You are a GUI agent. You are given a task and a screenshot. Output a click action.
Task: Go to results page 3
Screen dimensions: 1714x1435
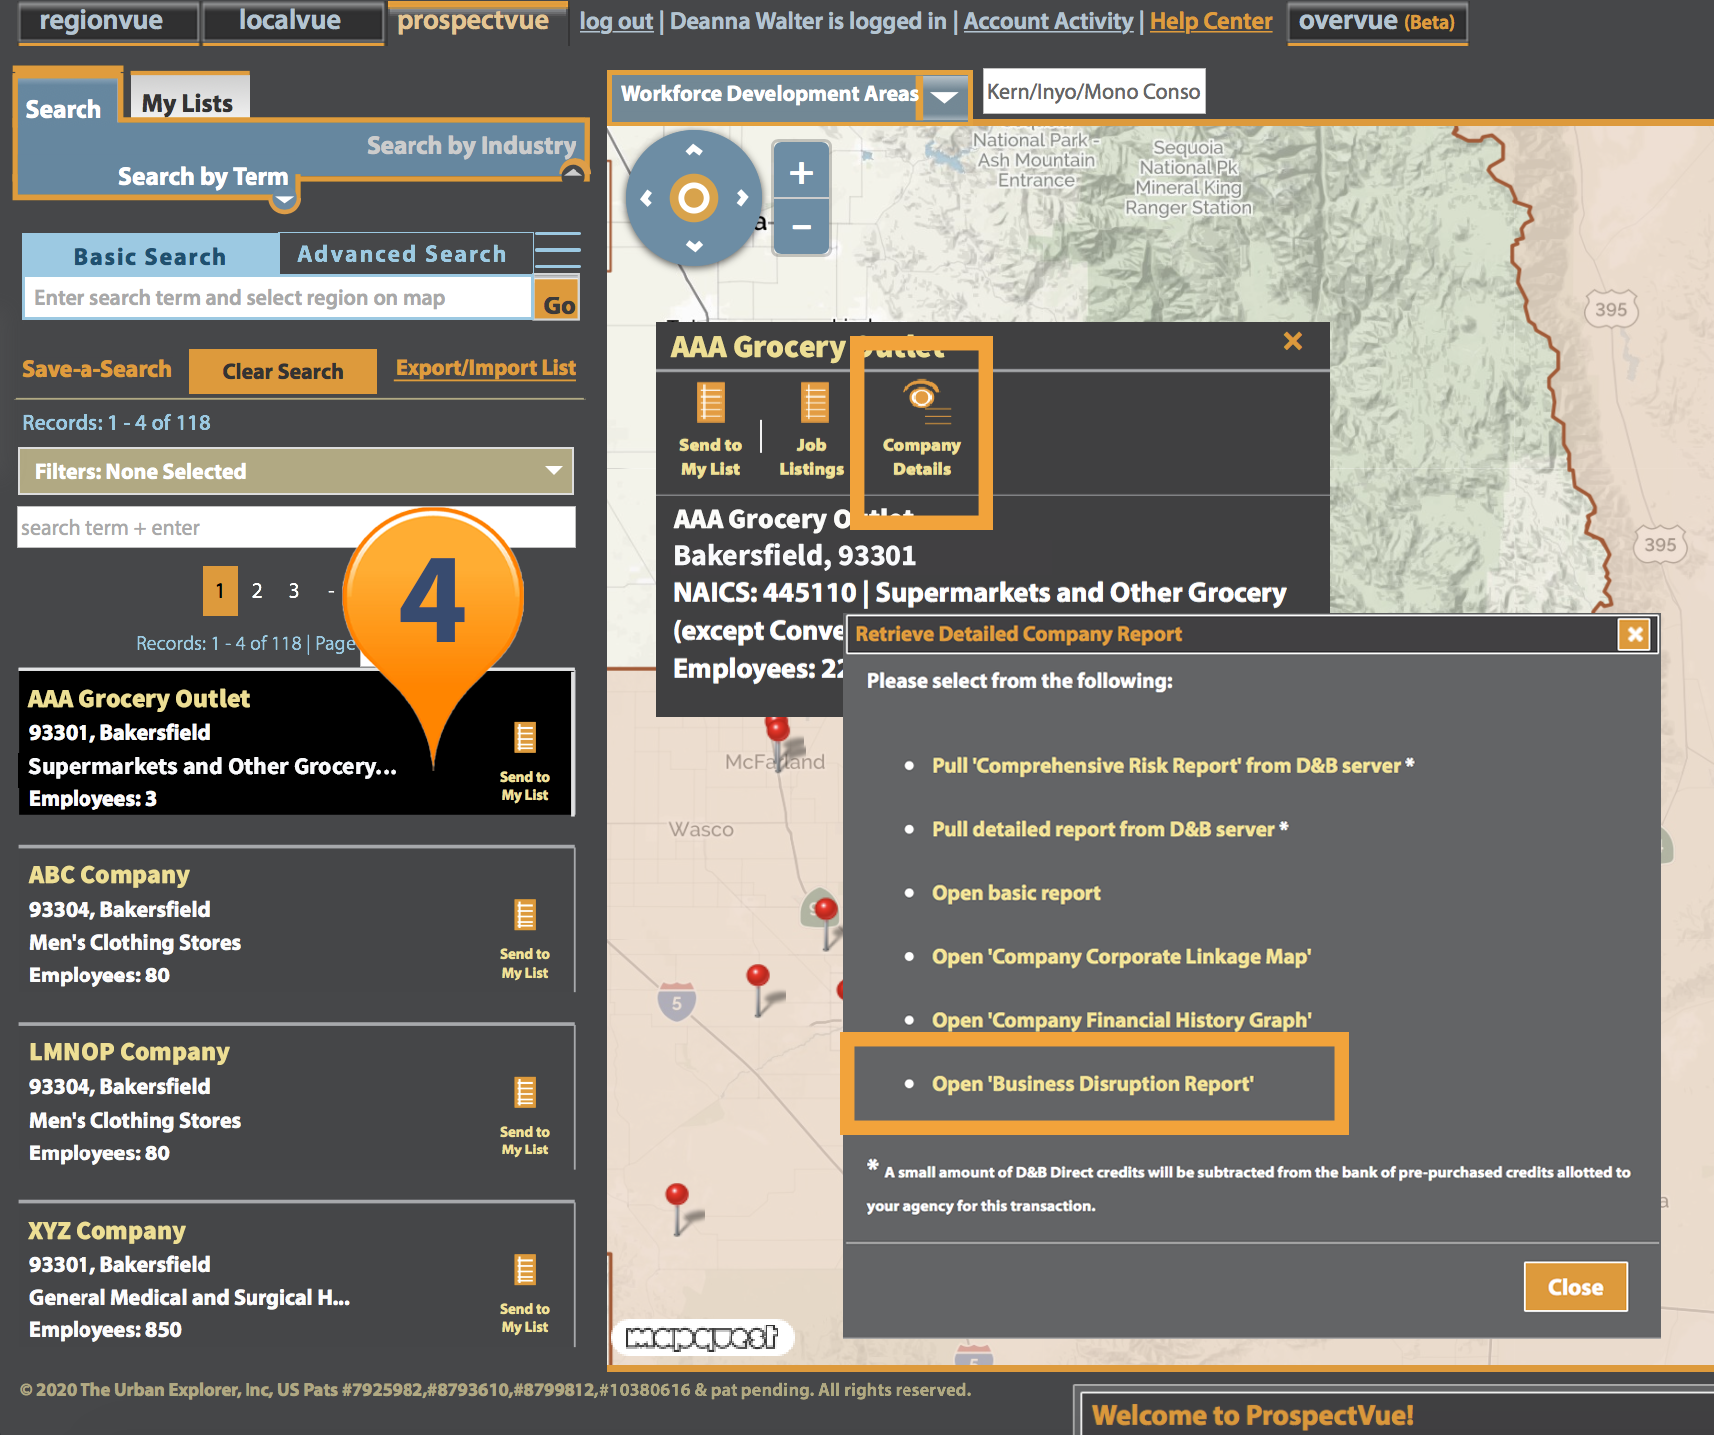(294, 591)
